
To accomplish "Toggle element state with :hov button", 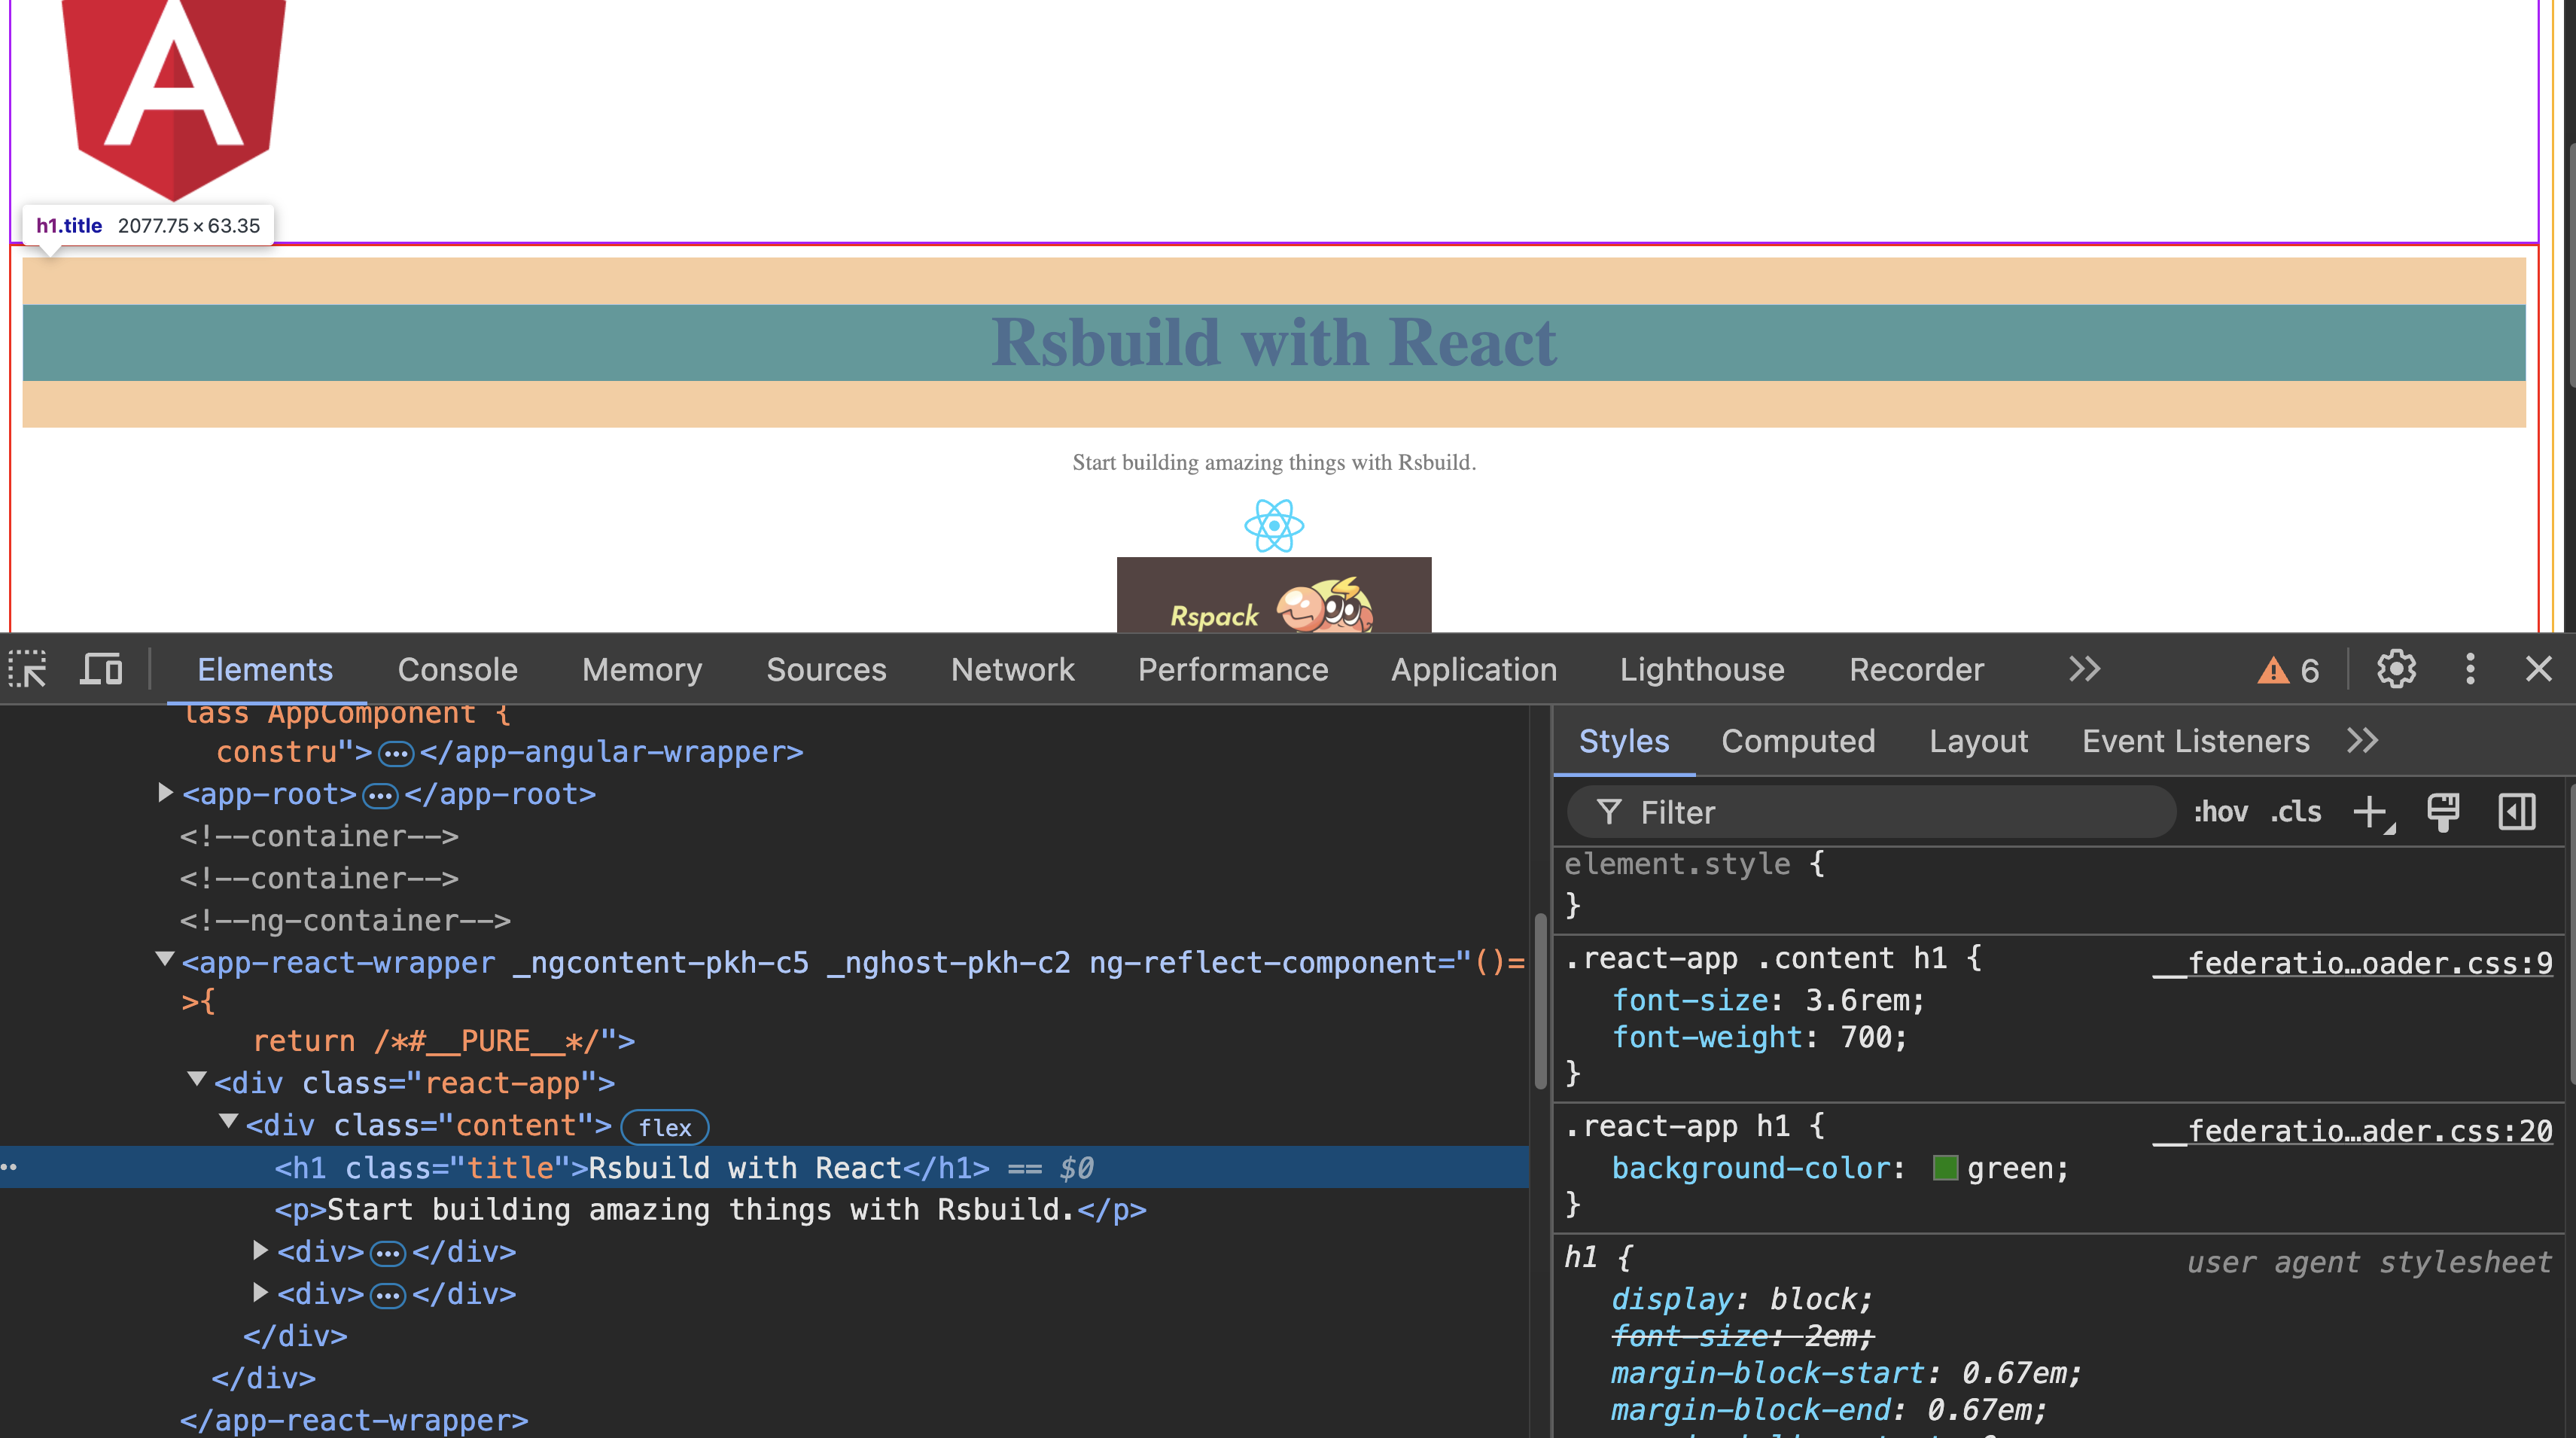I will [x=2221, y=812].
